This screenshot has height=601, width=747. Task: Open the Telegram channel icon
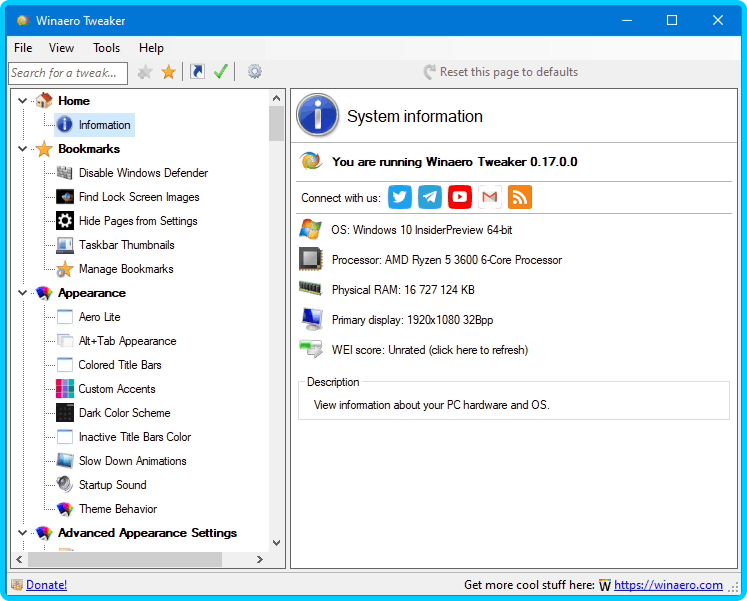tap(430, 197)
